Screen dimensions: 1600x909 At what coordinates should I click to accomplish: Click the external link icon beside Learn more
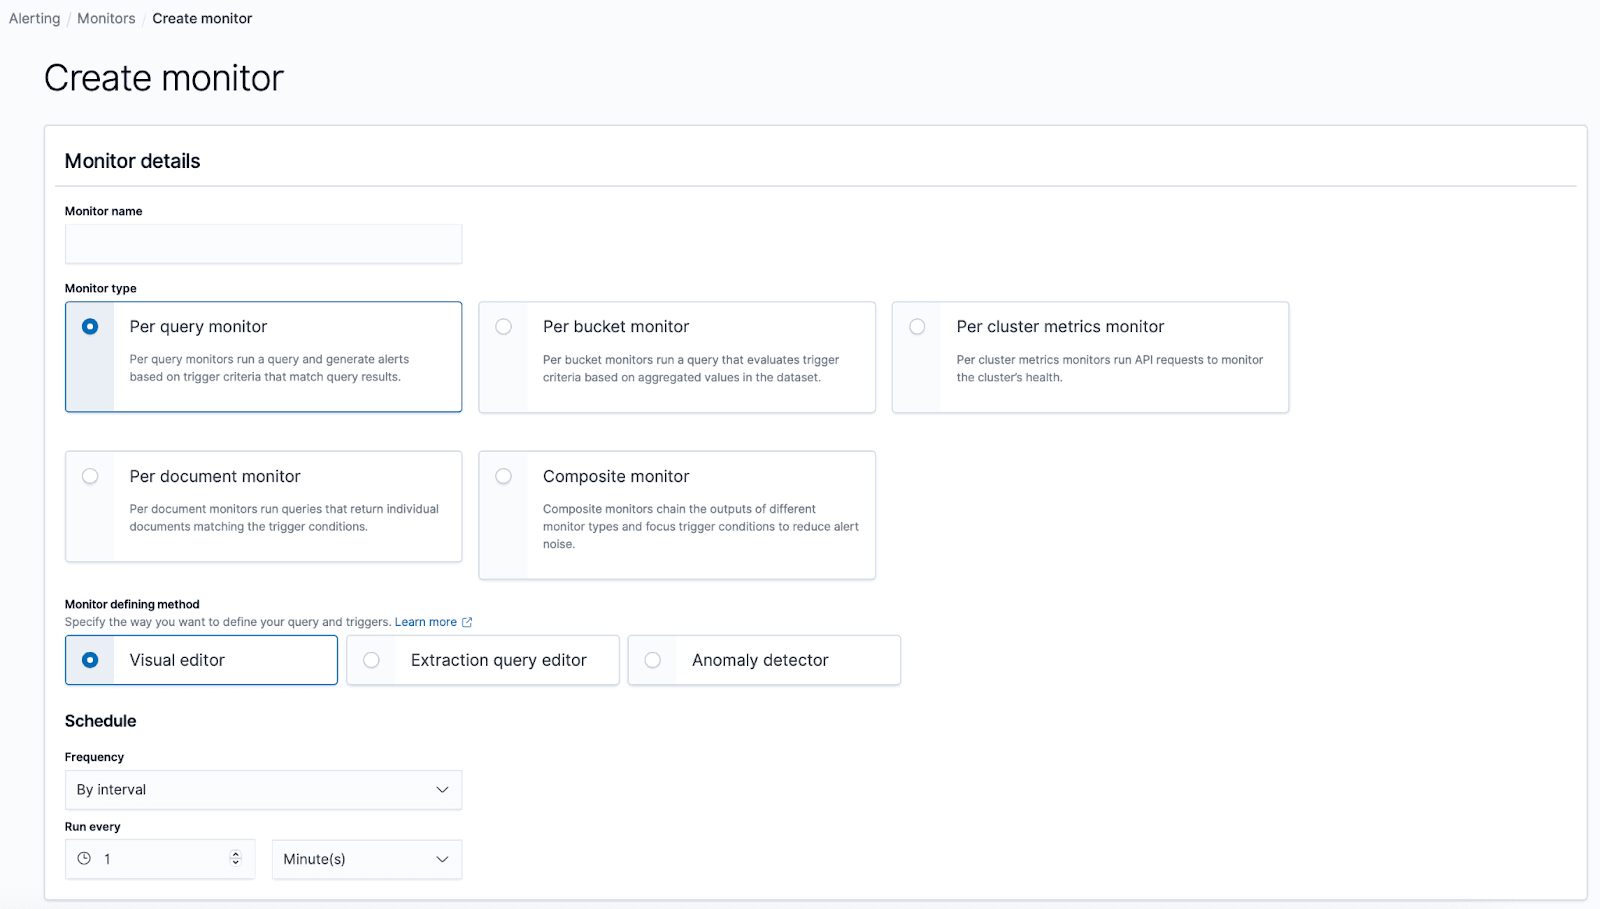[466, 621]
